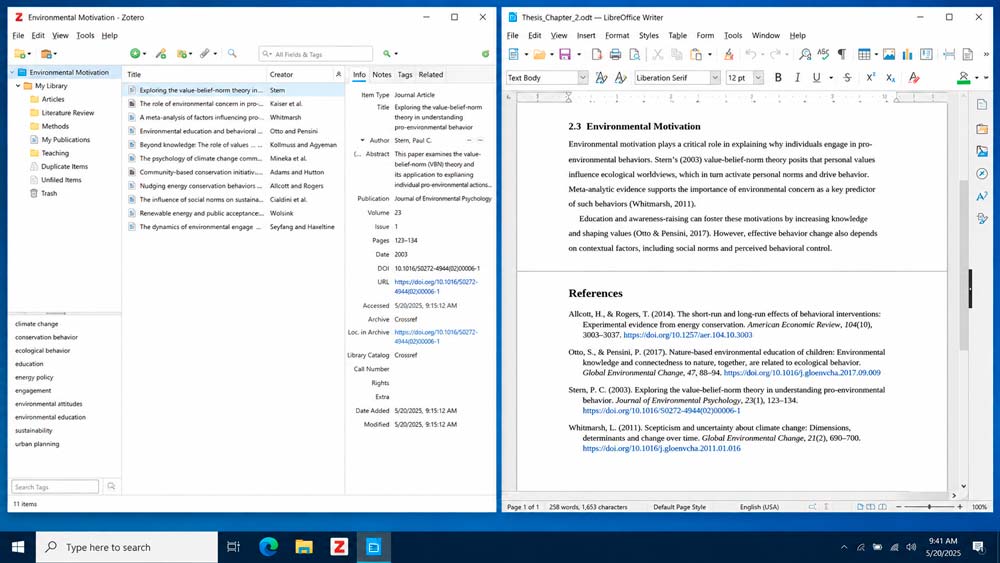Click Zotero Add Item by Identifier wand
Screen dimensions: 1000x563
tap(161, 54)
